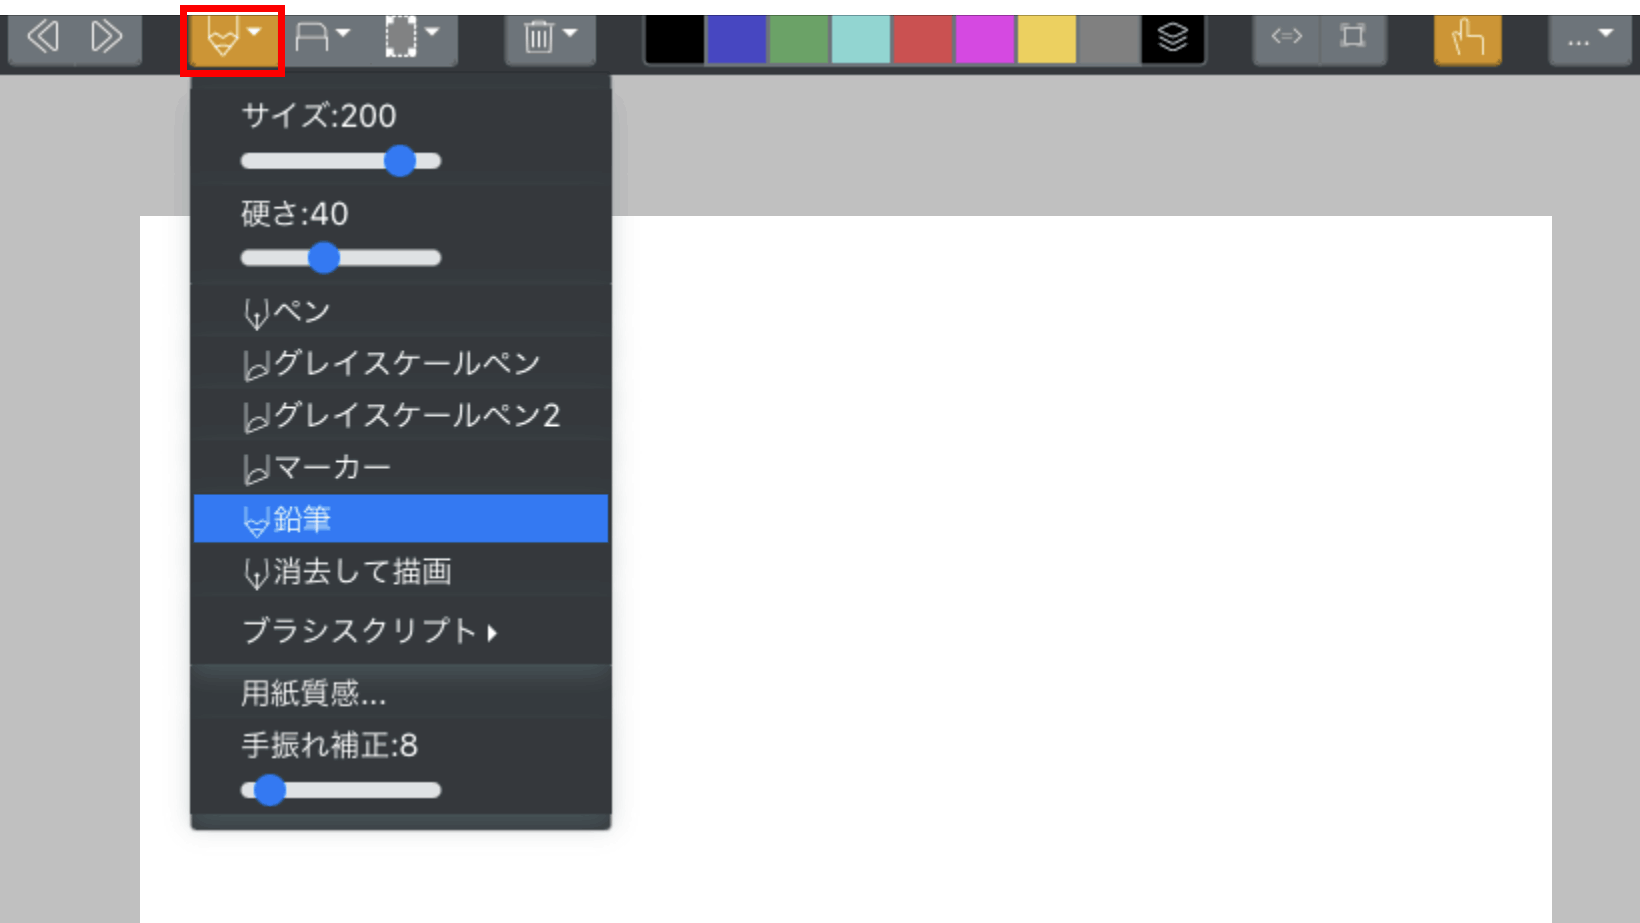
Task: Select the gray color swatch
Action: tap(1108, 38)
